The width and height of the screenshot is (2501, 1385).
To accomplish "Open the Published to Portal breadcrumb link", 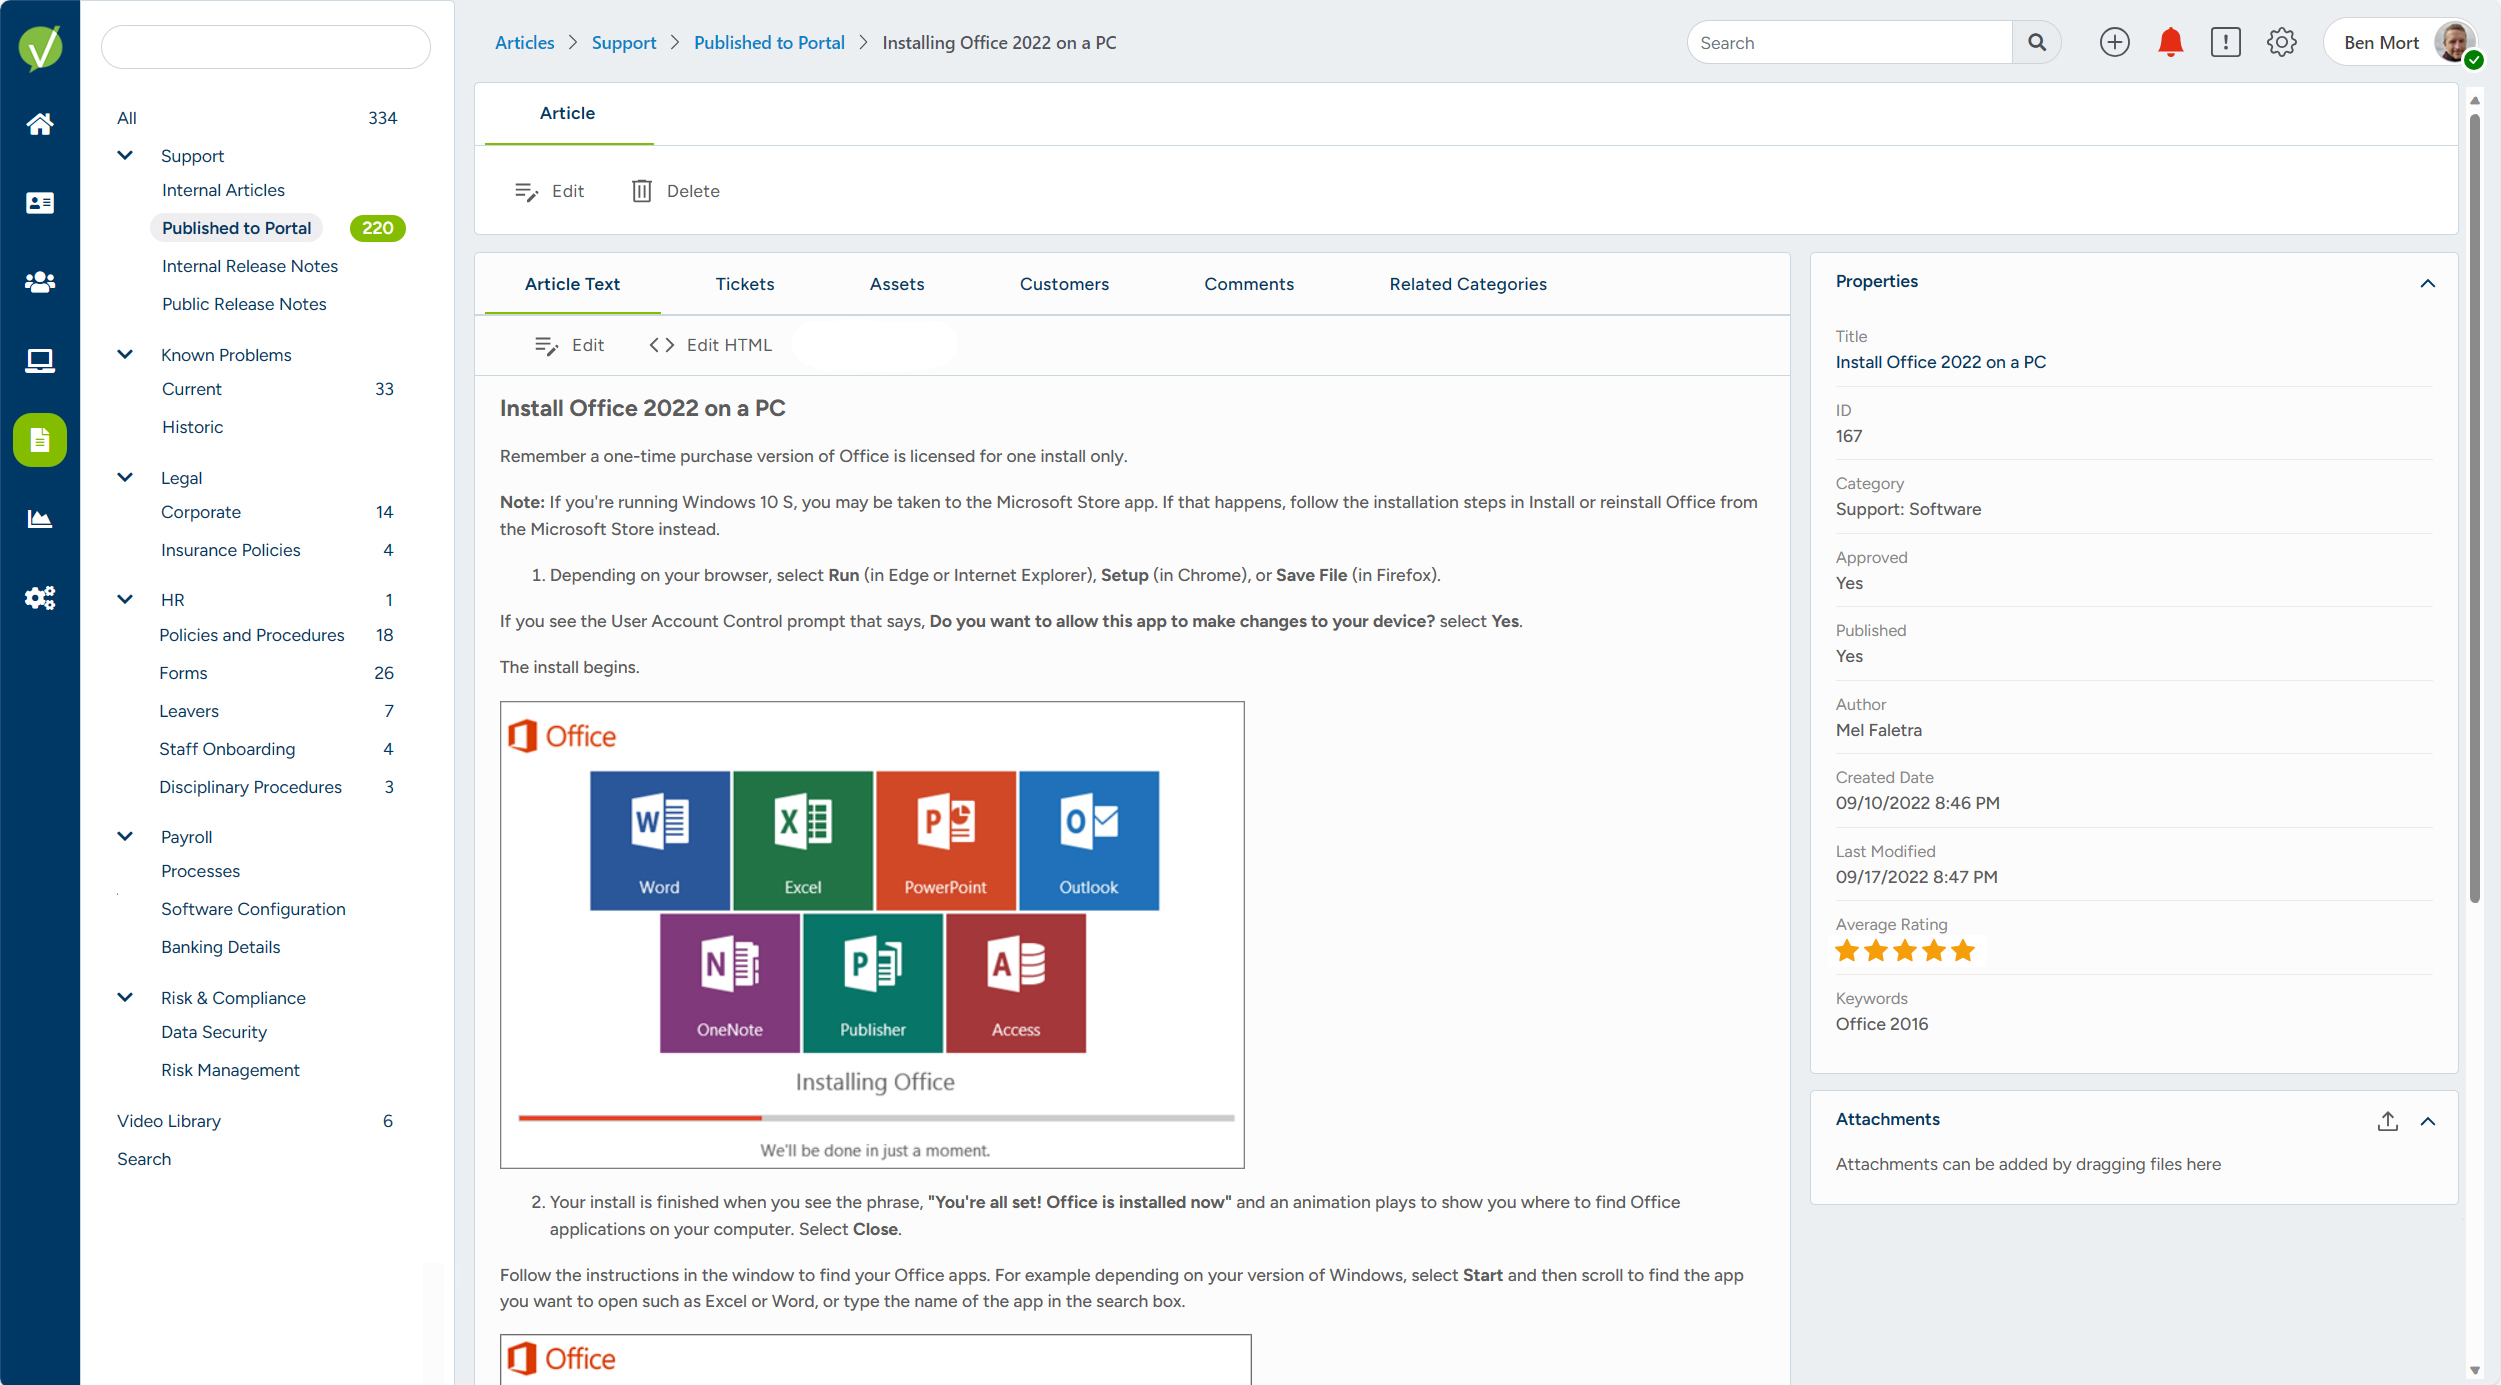I will tap(769, 42).
